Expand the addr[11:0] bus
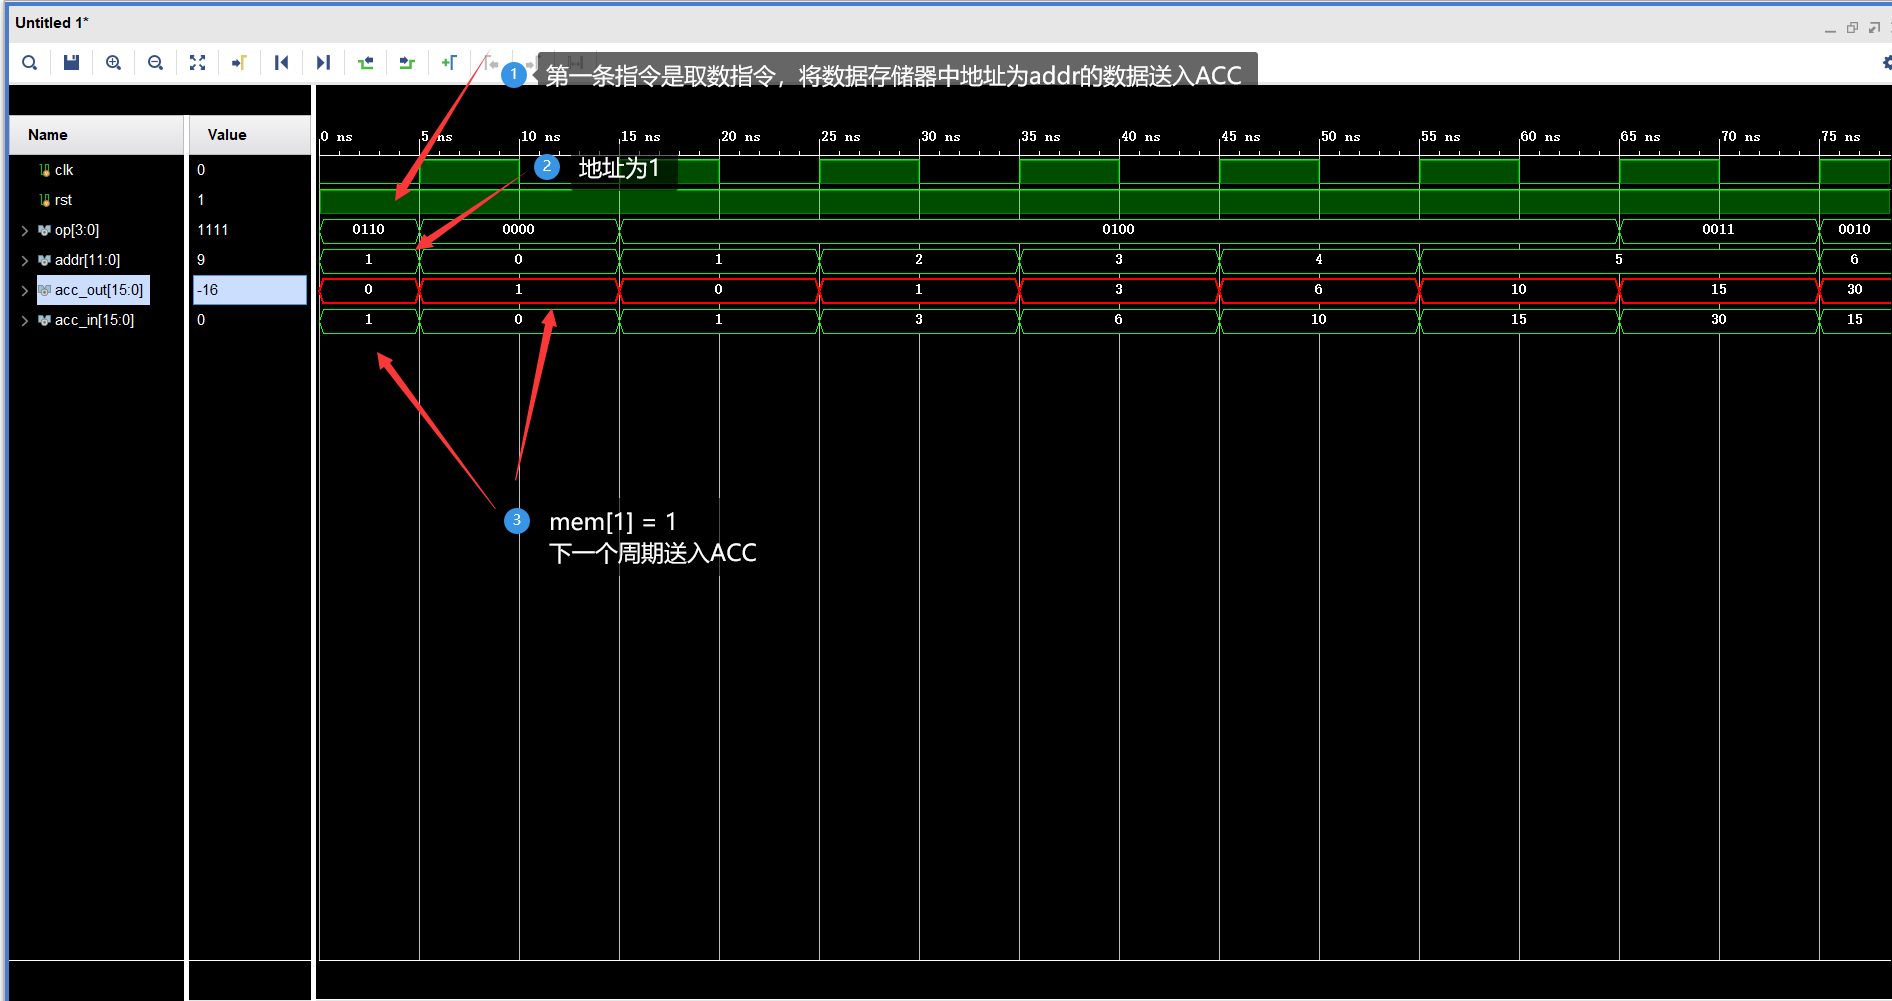 pyautogui.click(x=25, y=260)
